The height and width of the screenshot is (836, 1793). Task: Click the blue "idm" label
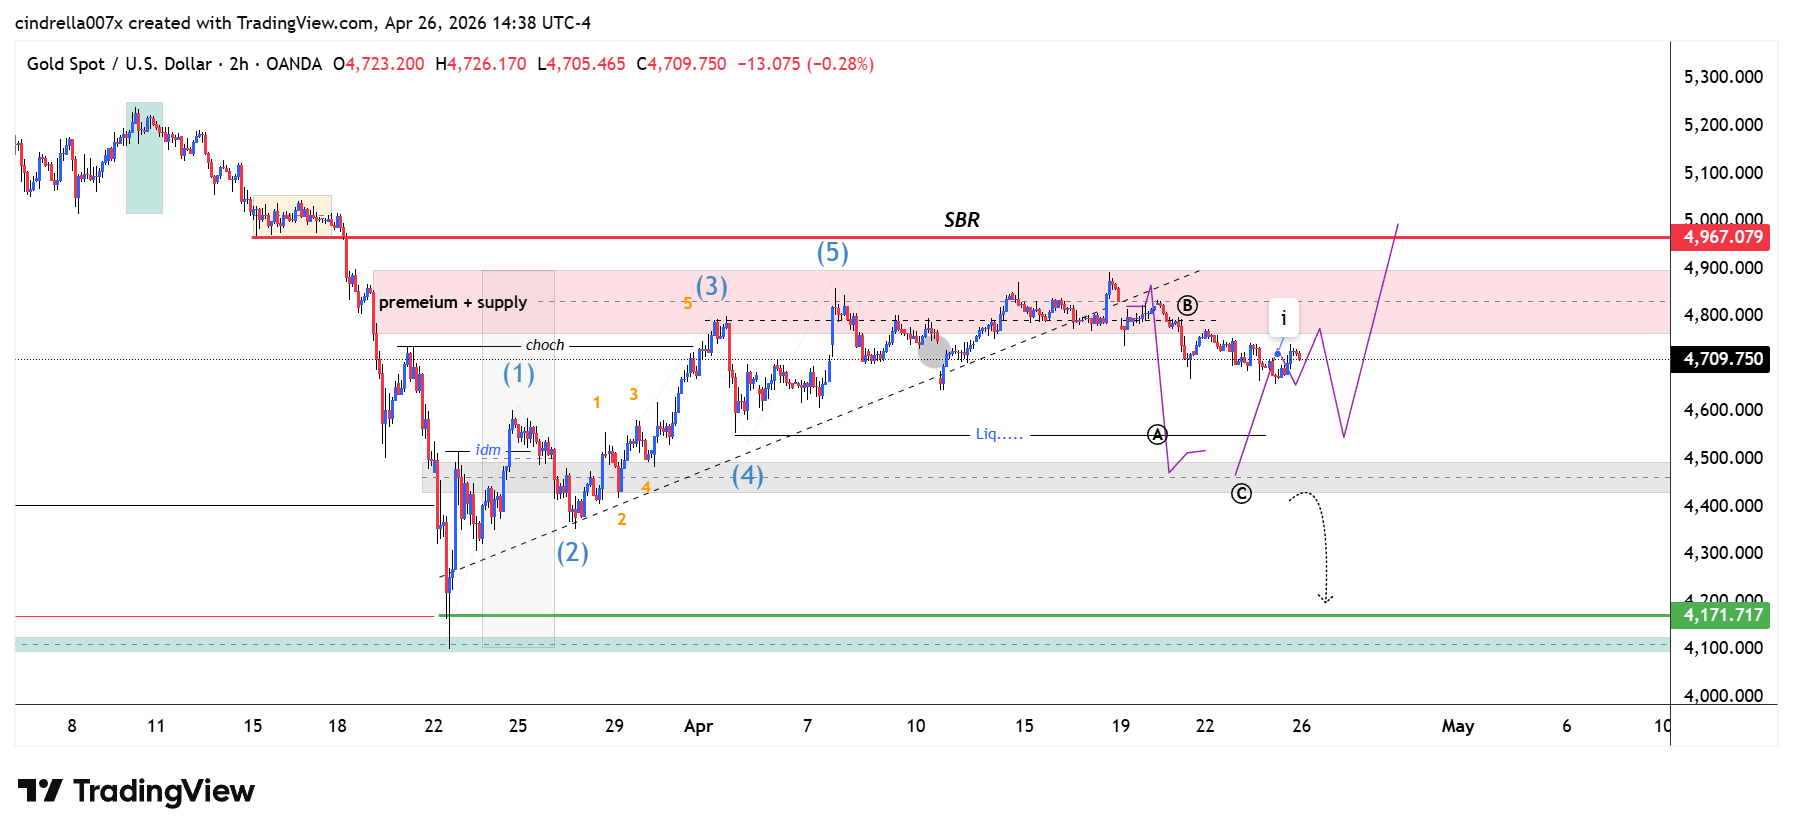coord(488,450)
